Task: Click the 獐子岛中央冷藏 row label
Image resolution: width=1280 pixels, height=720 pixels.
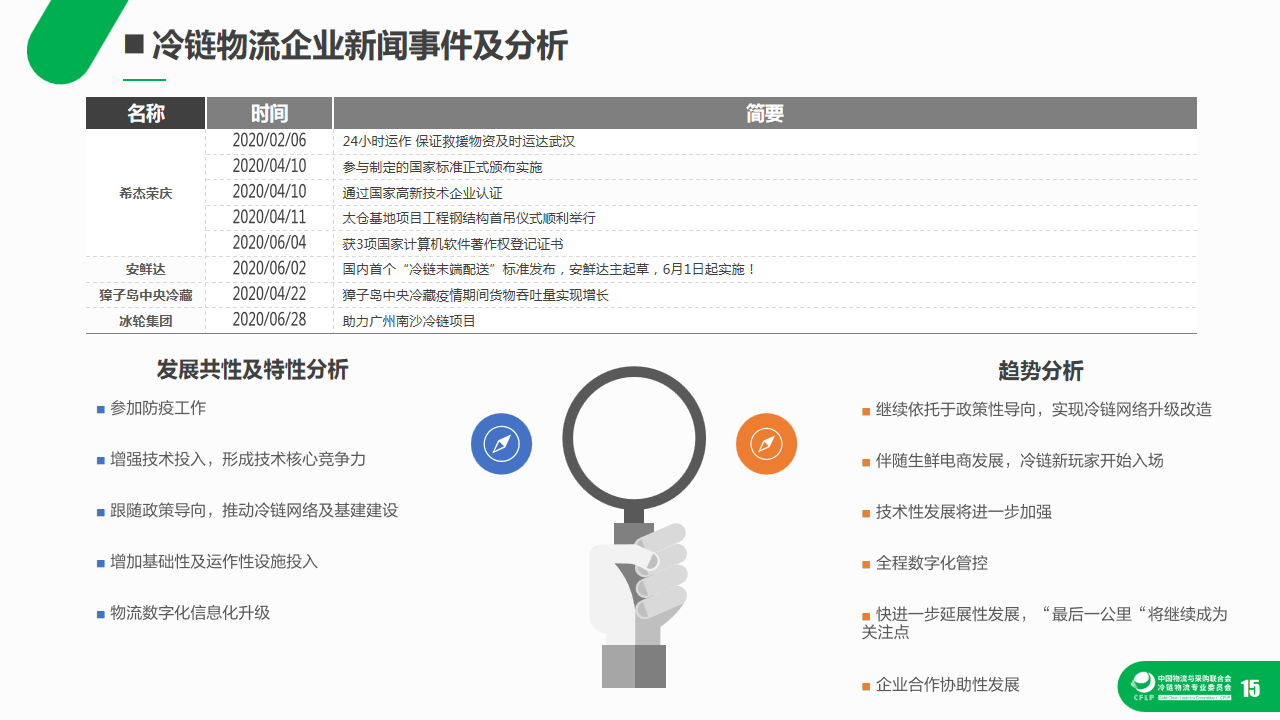Action: point(146,295)
